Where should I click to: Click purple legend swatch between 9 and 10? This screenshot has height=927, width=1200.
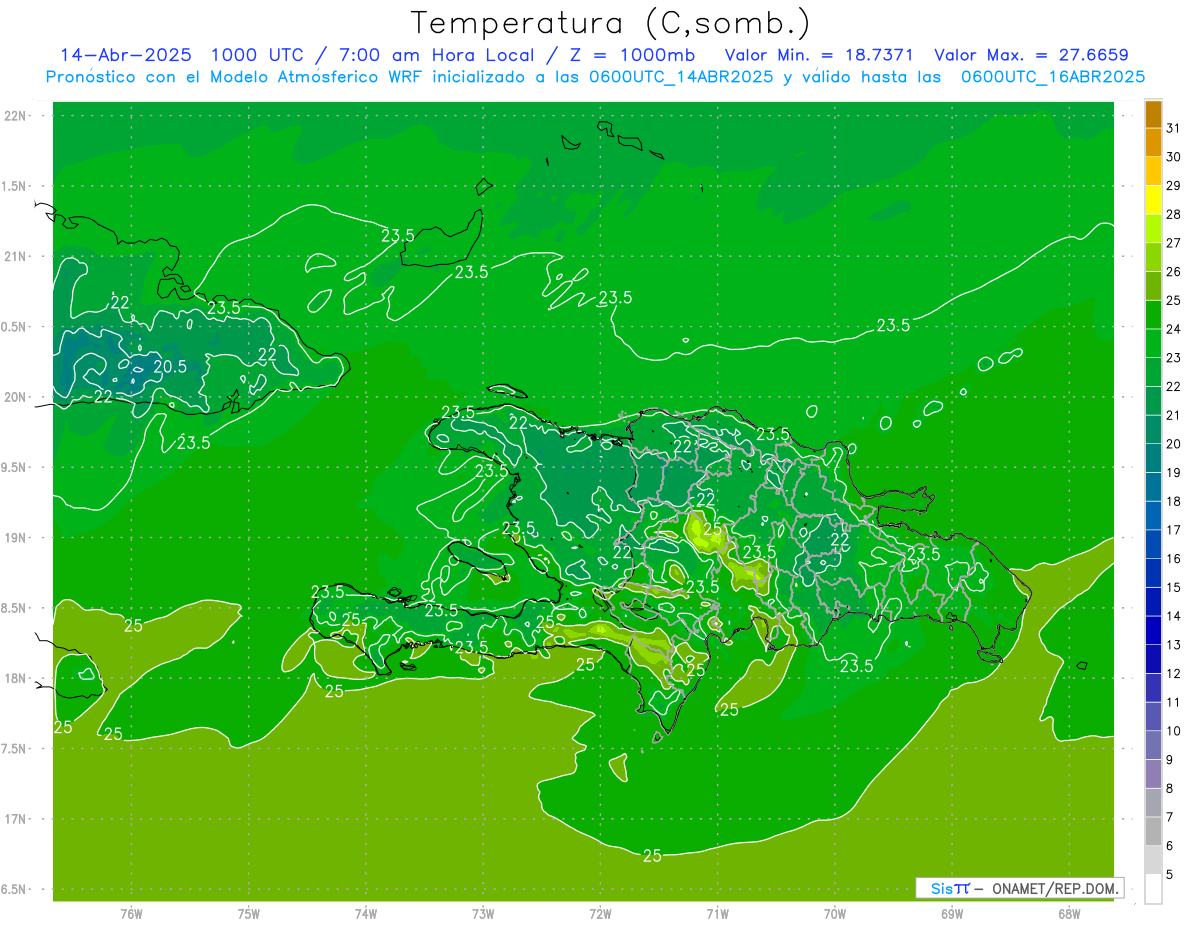point(1153,746)
